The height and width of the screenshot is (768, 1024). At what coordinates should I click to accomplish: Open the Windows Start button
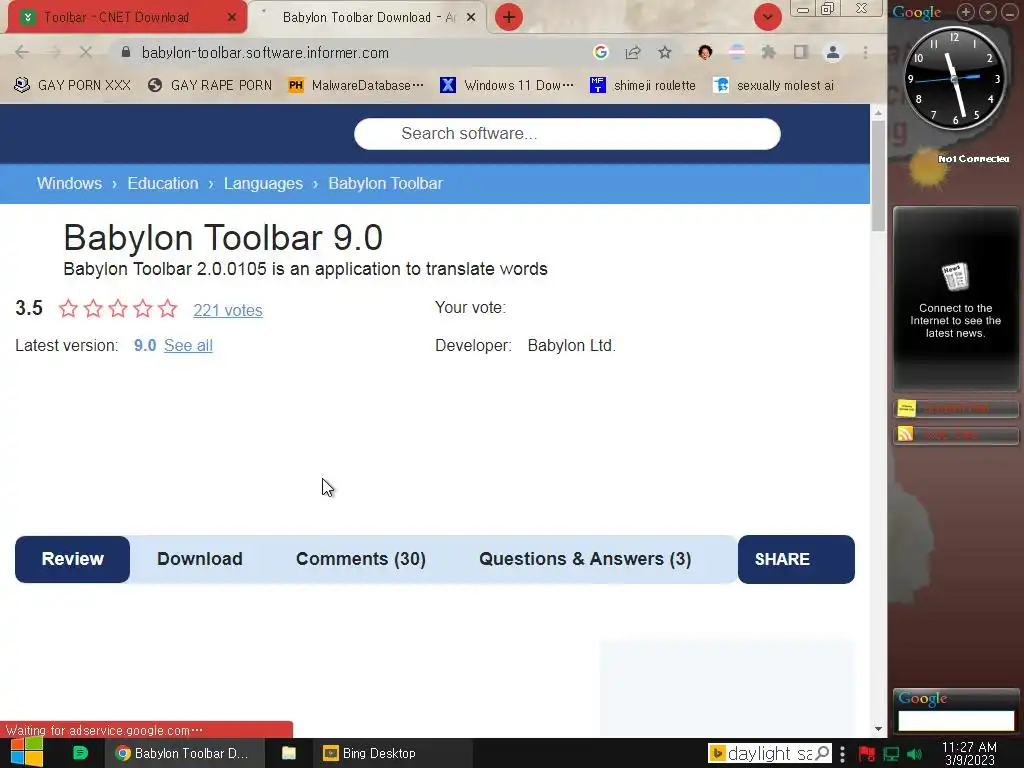click(27, 753)
